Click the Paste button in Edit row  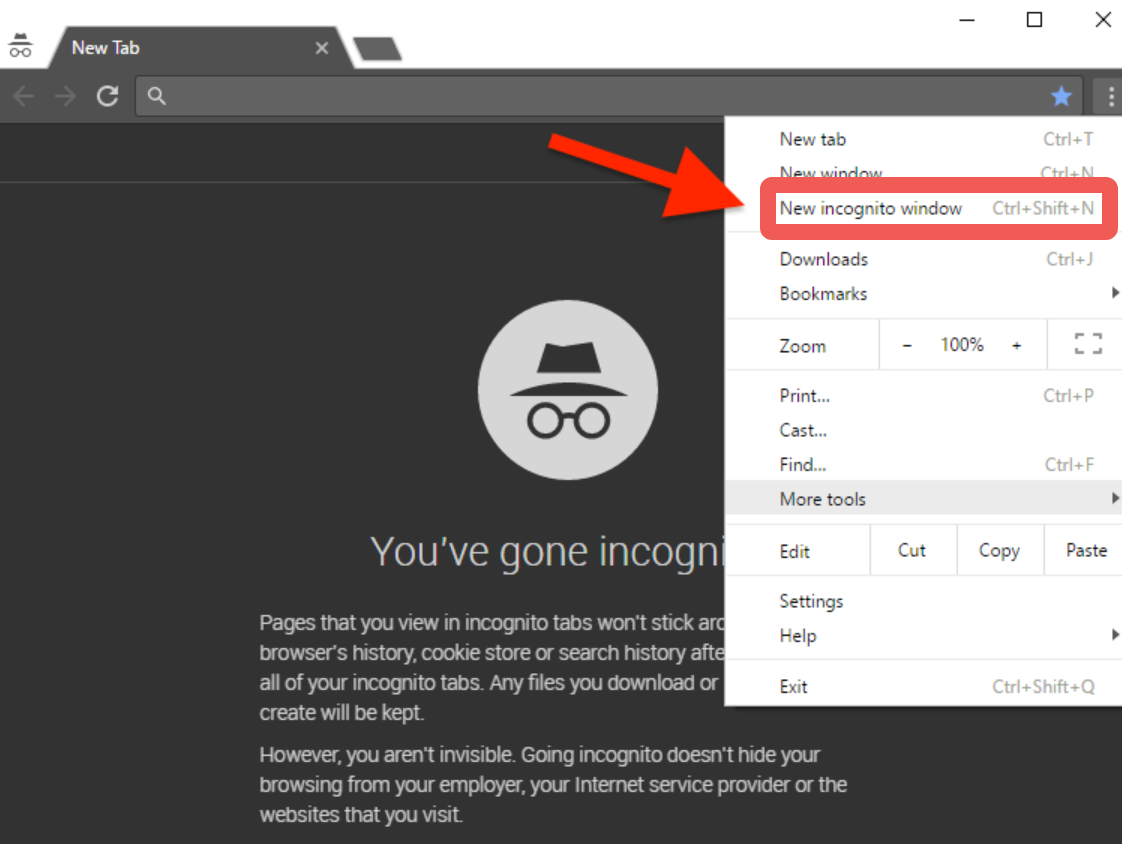[x=1084, y=550]
